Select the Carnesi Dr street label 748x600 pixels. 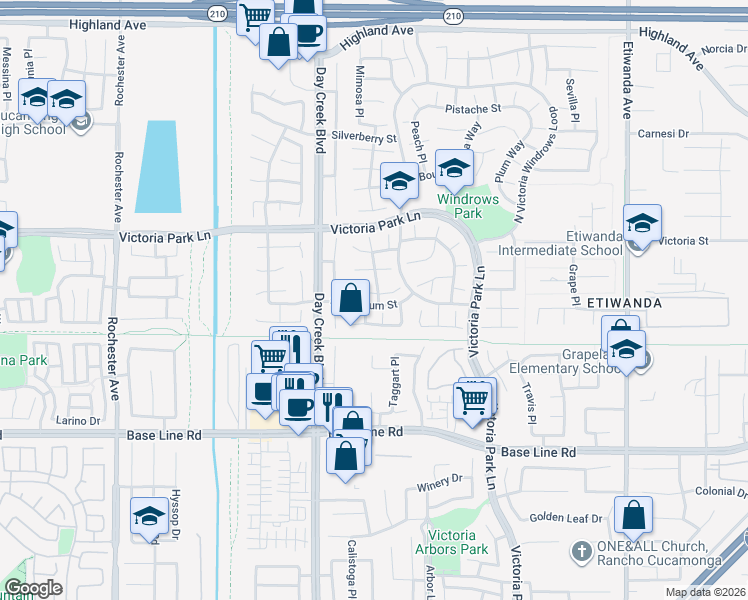pos(663,134)
